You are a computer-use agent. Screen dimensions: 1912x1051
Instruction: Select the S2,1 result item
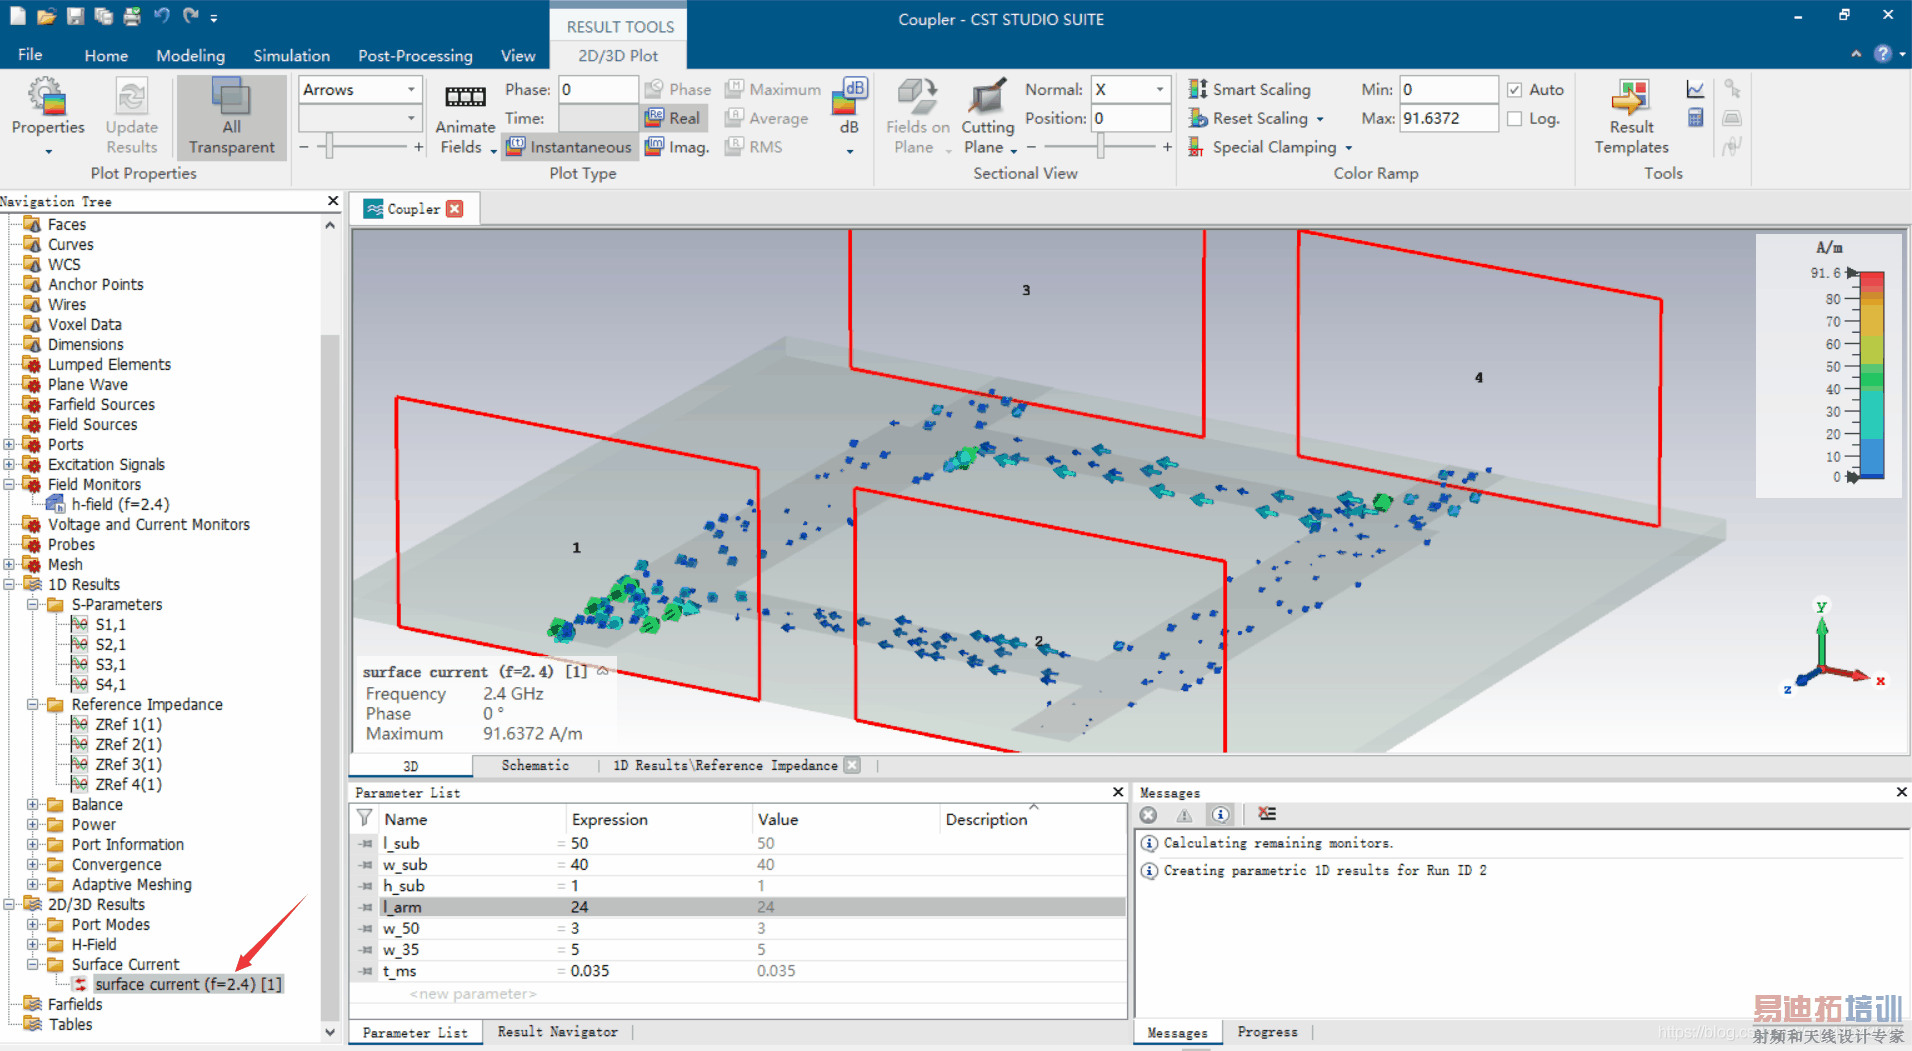110,645
